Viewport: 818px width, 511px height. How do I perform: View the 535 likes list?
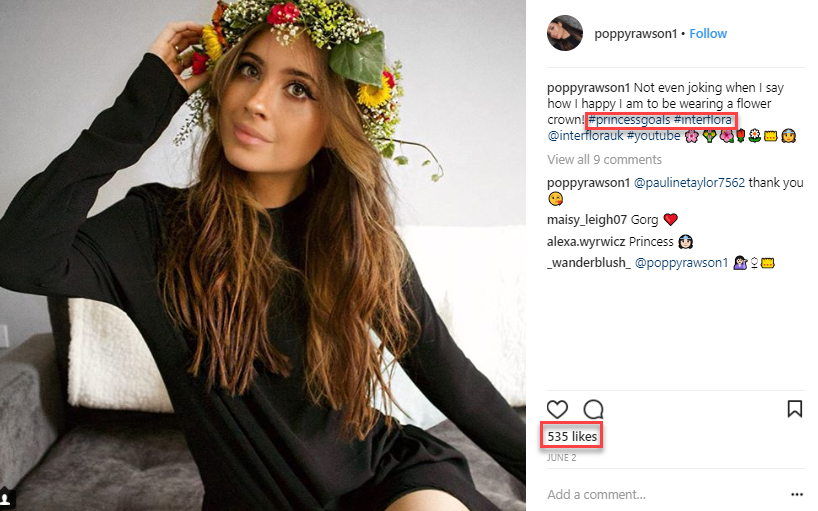572,437
